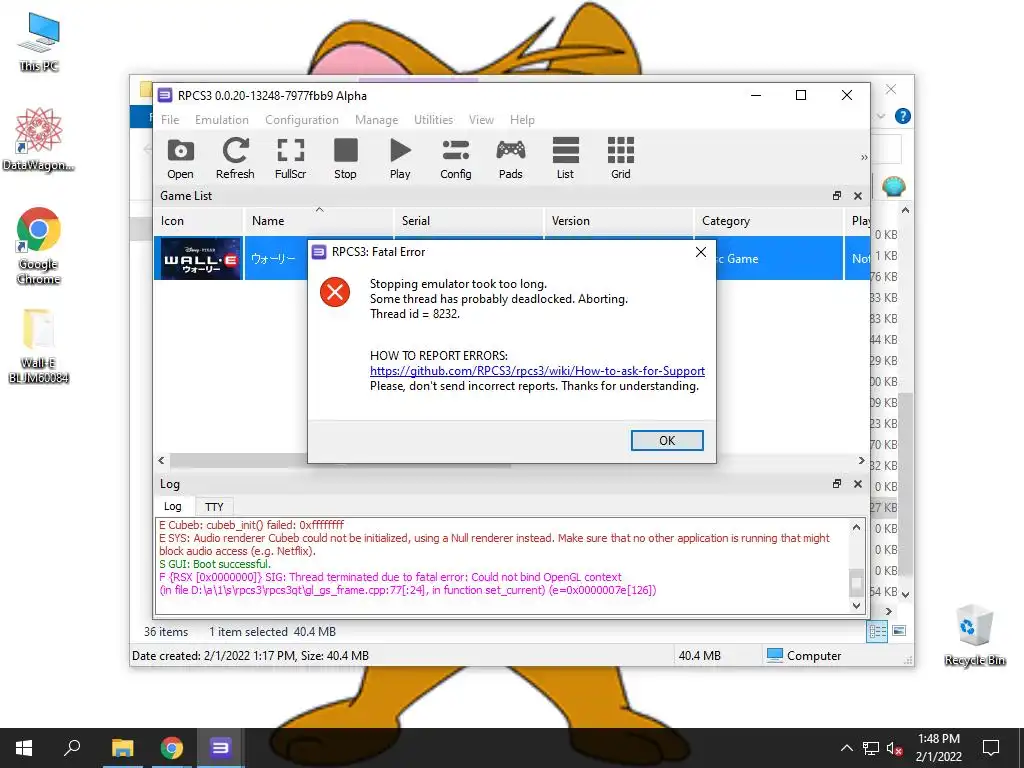Confirm the fatal error with OK

667,440
